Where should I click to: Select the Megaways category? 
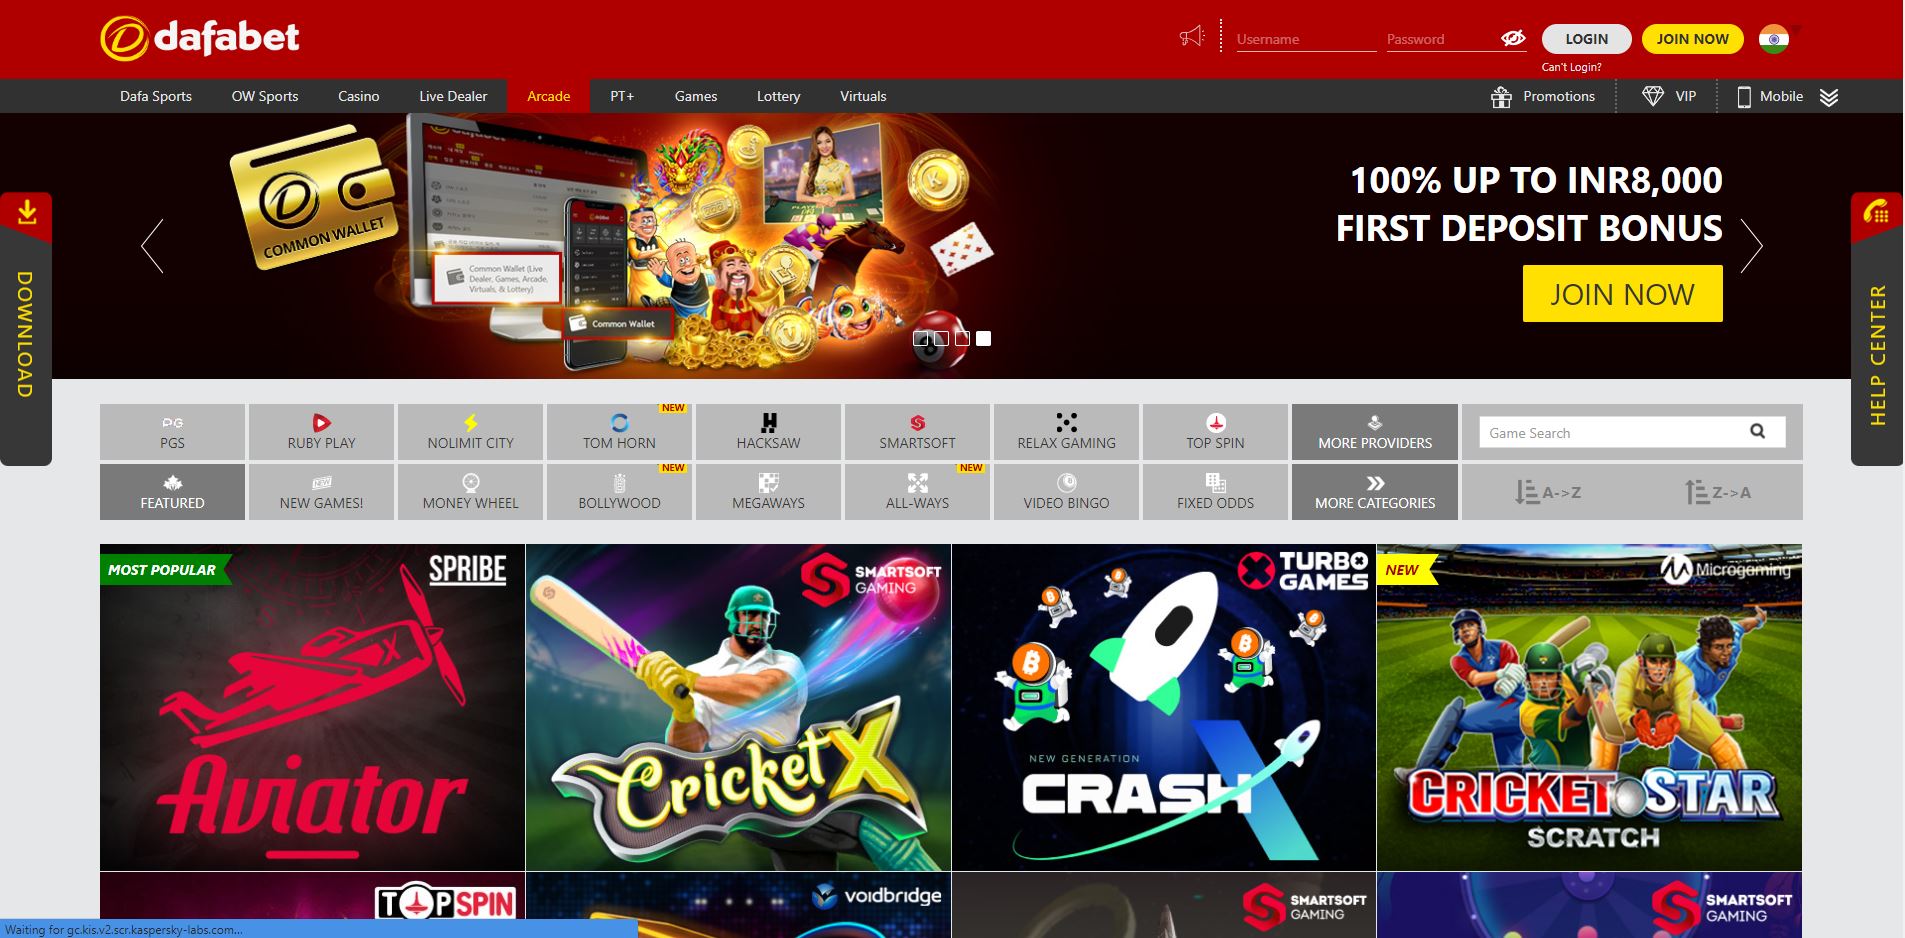[768, 492]
